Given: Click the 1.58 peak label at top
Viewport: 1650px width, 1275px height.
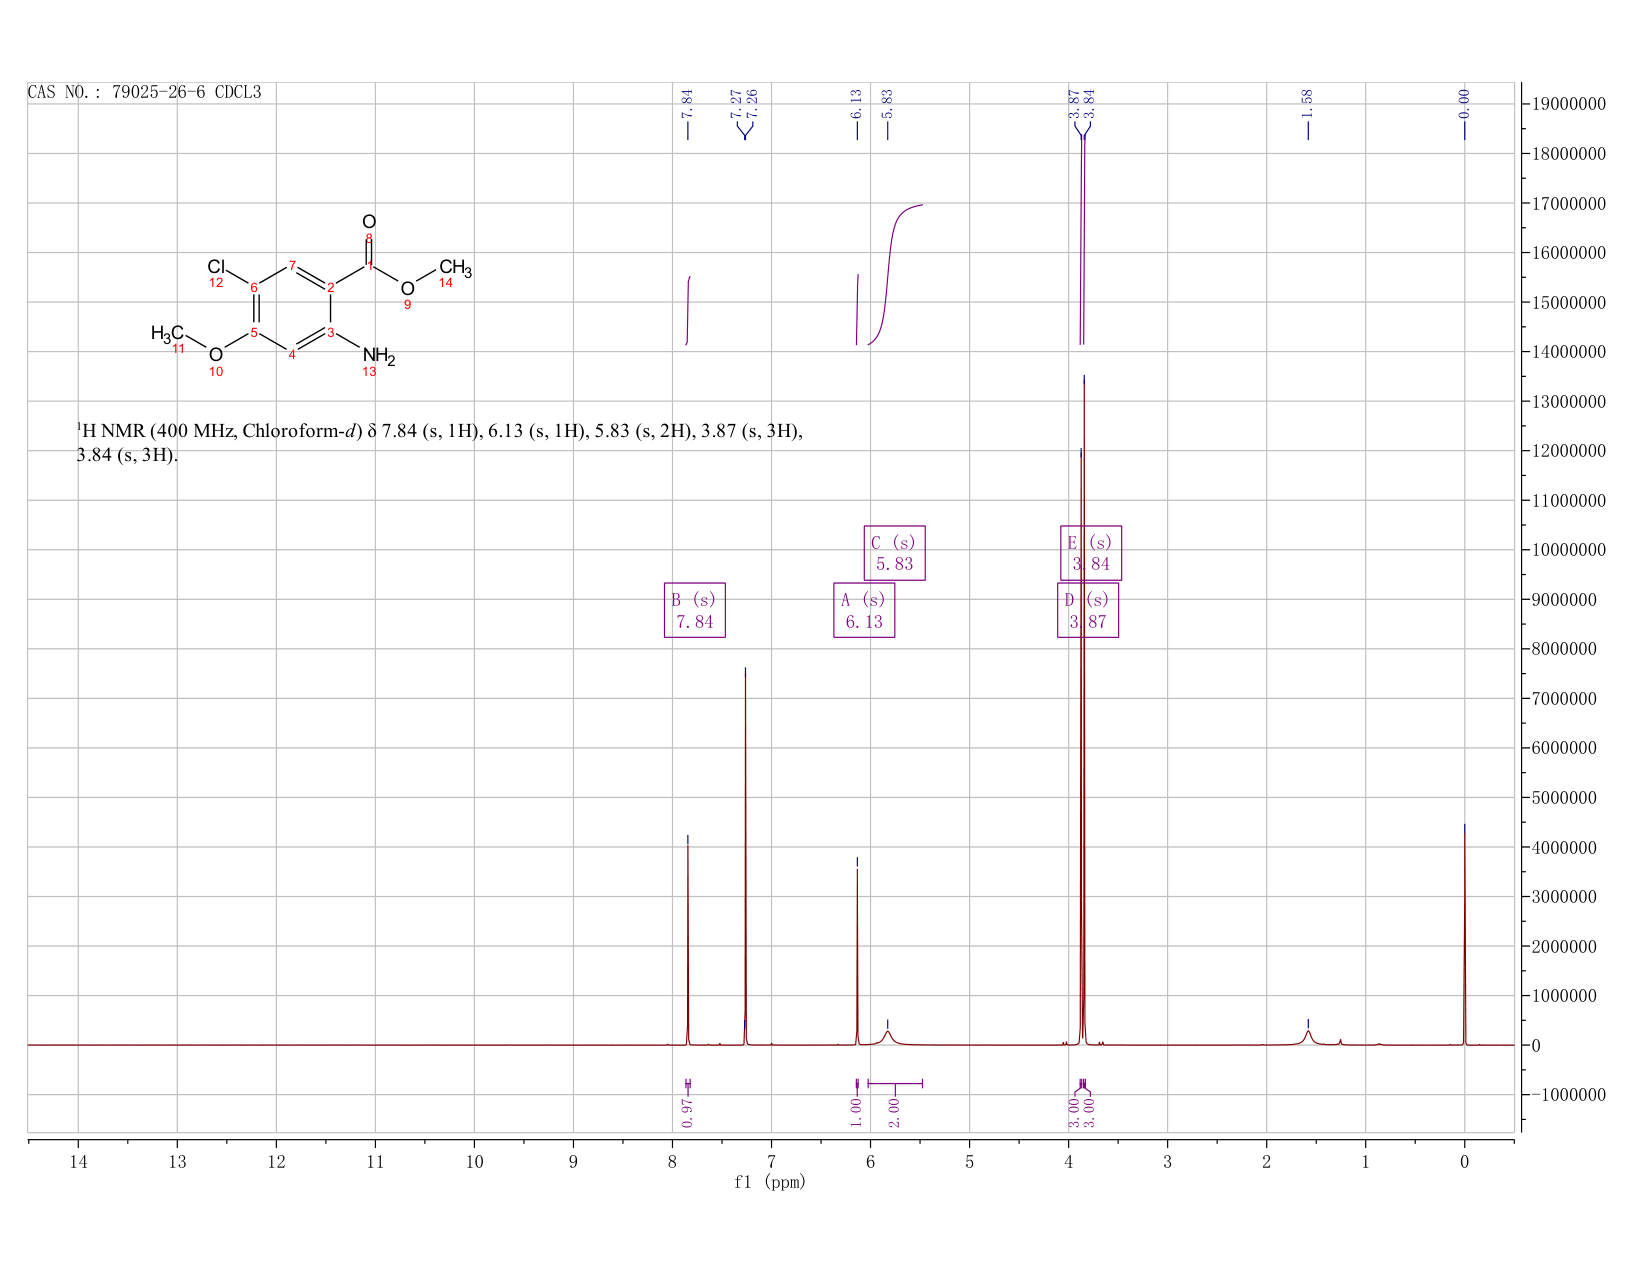Looking at the screenshot, I should coord(1307,103).
